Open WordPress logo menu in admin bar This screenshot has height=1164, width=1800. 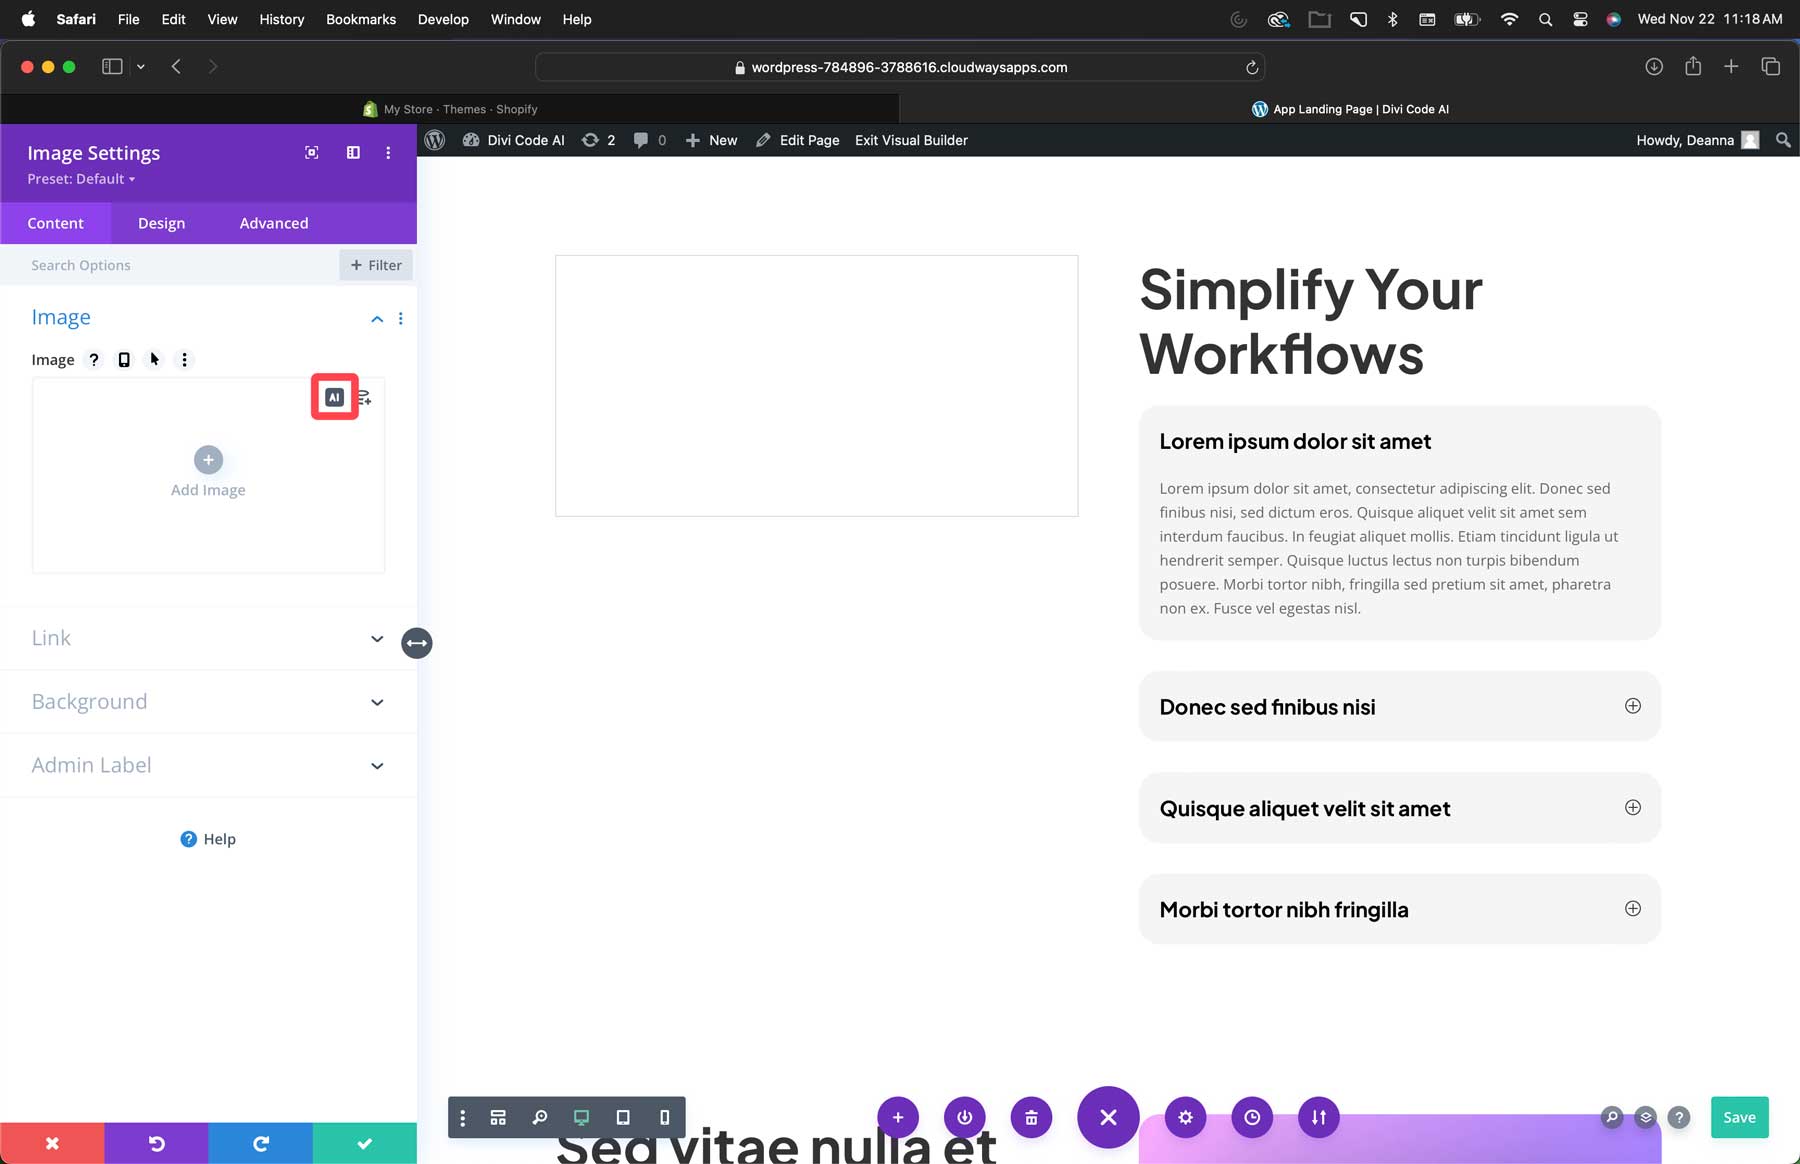(x=435, y=140)
